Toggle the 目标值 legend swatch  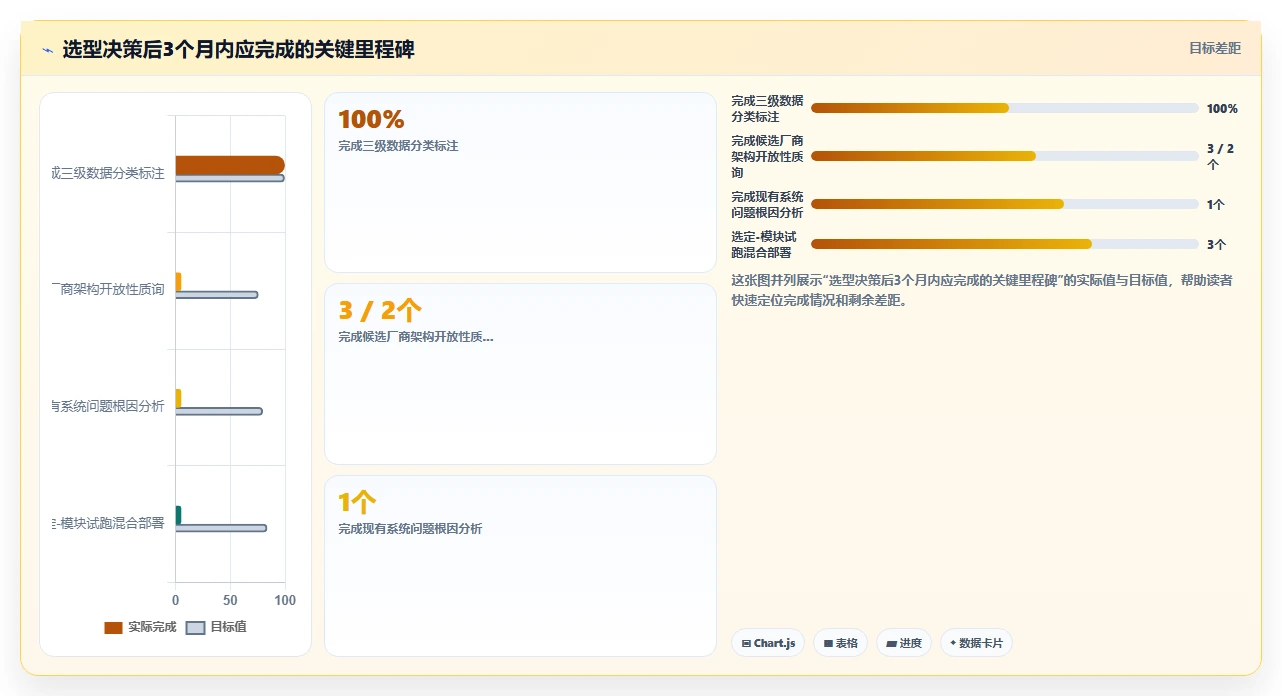(196, 627)
